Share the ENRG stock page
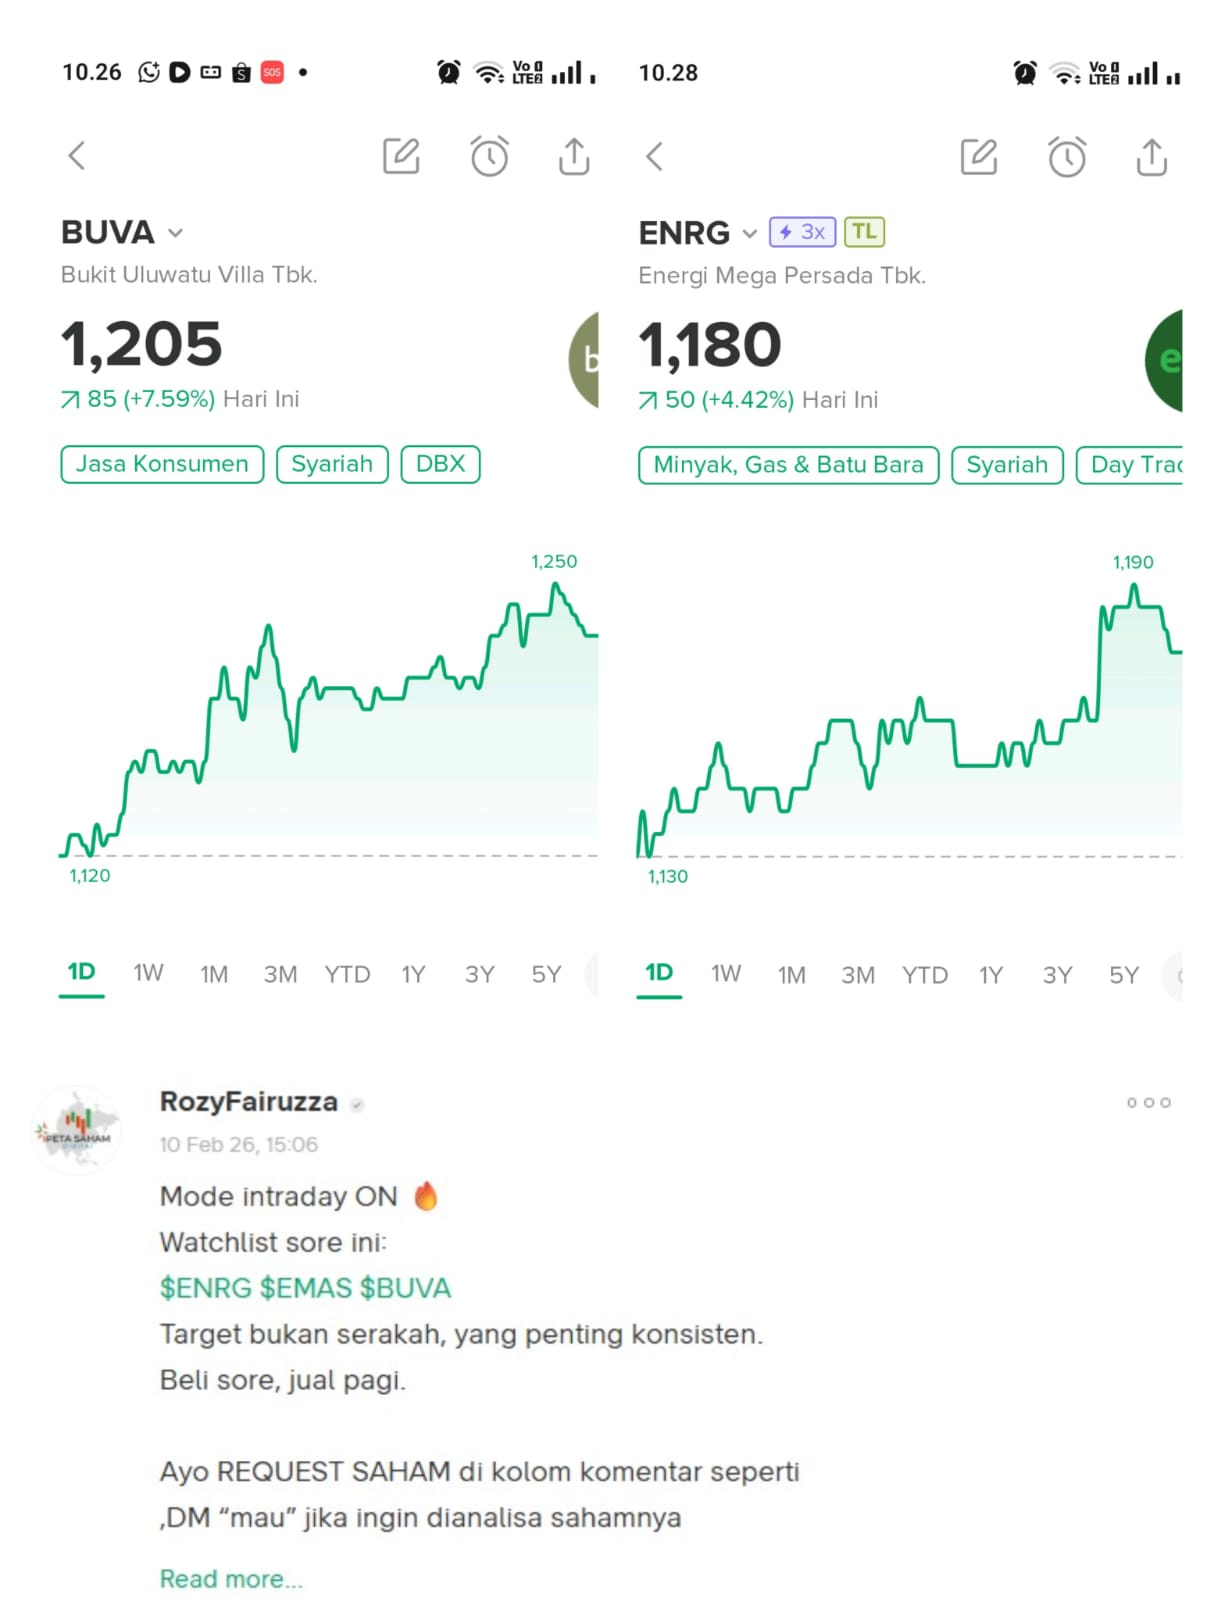 coord(1152,156)
